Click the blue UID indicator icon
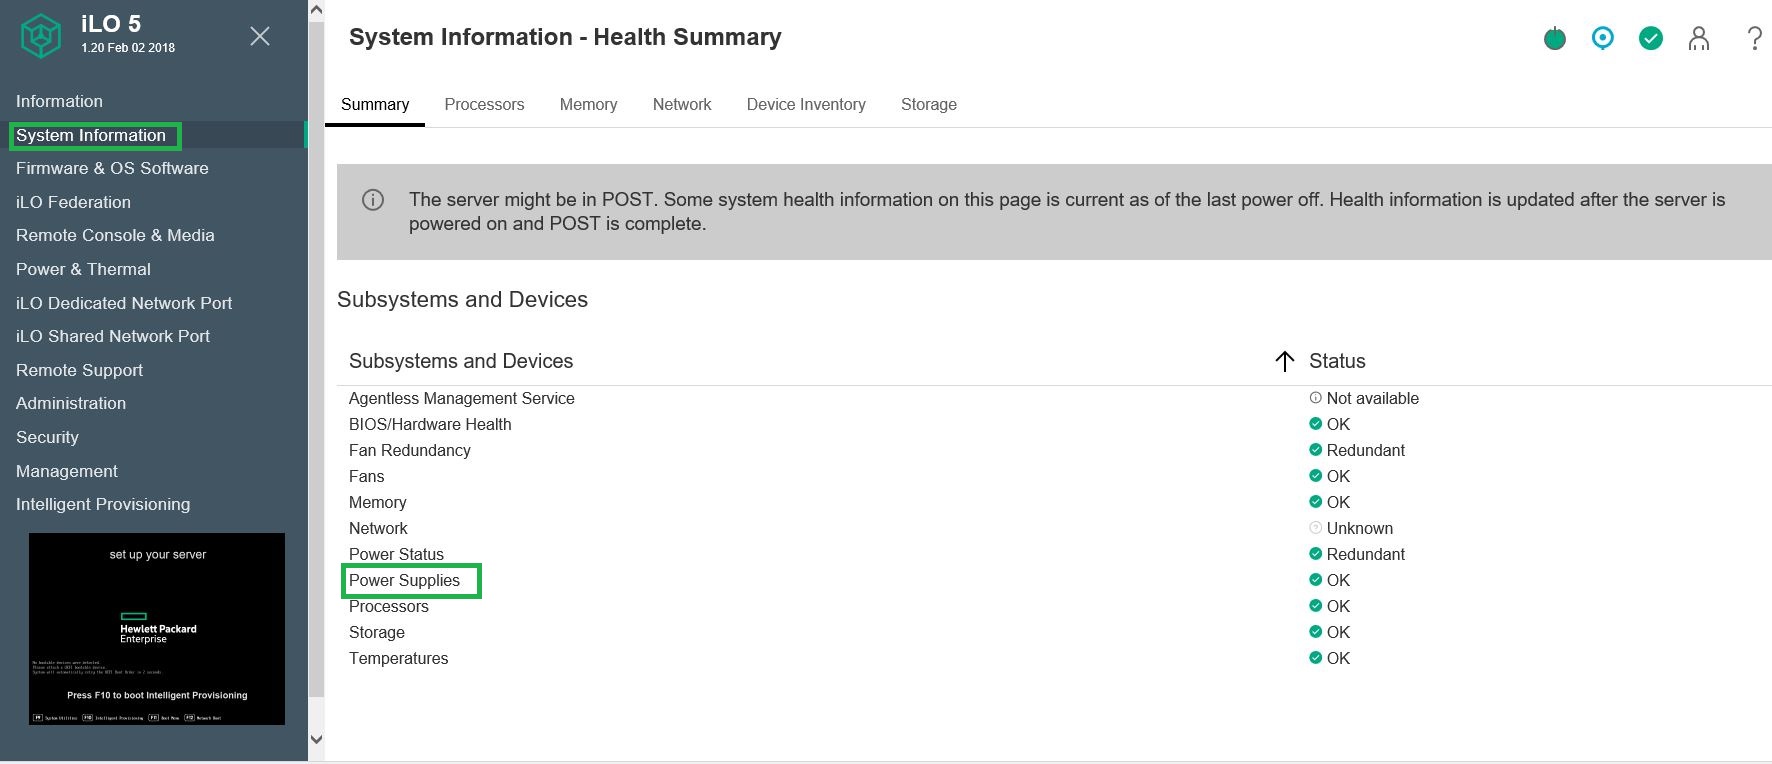This screenshot has height=764, width=1772. (x=1602, y=39)
